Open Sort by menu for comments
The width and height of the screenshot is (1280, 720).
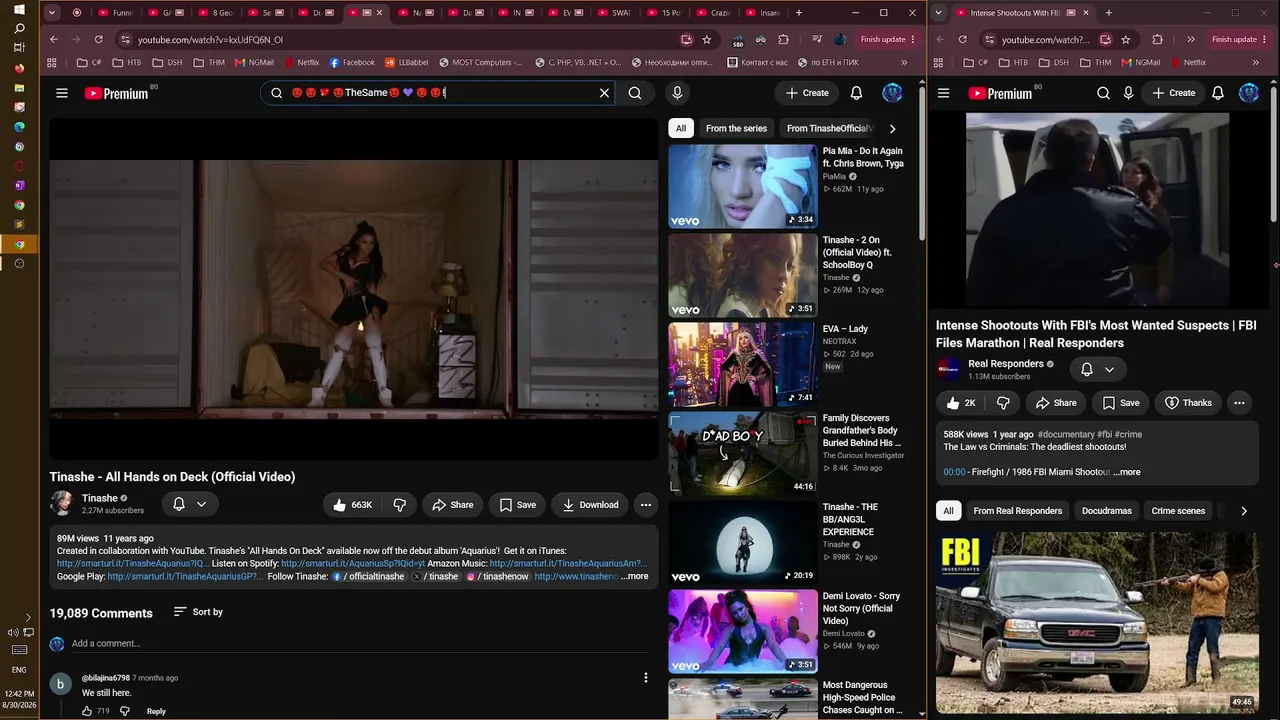[x=198, y=612]
